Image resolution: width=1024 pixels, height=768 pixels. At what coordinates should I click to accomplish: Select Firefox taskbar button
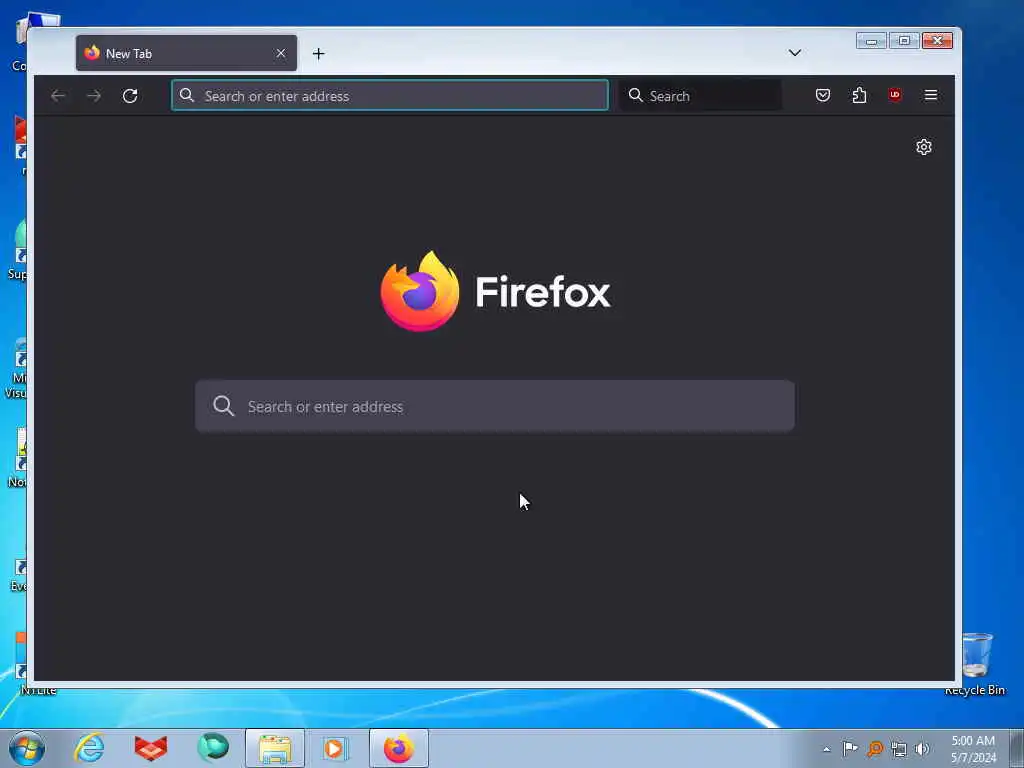398,748
